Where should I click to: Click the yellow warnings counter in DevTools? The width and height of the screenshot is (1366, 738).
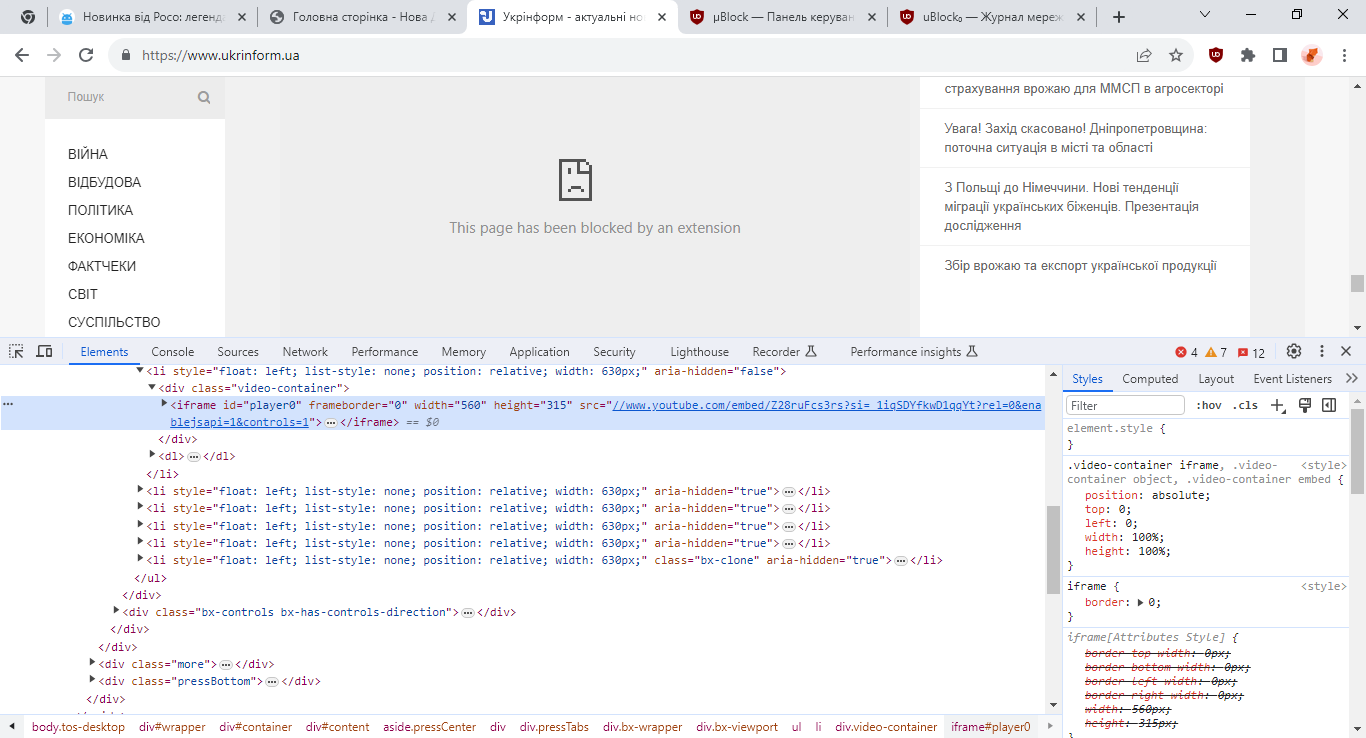pyautogui.click(x=1215, y=351)
